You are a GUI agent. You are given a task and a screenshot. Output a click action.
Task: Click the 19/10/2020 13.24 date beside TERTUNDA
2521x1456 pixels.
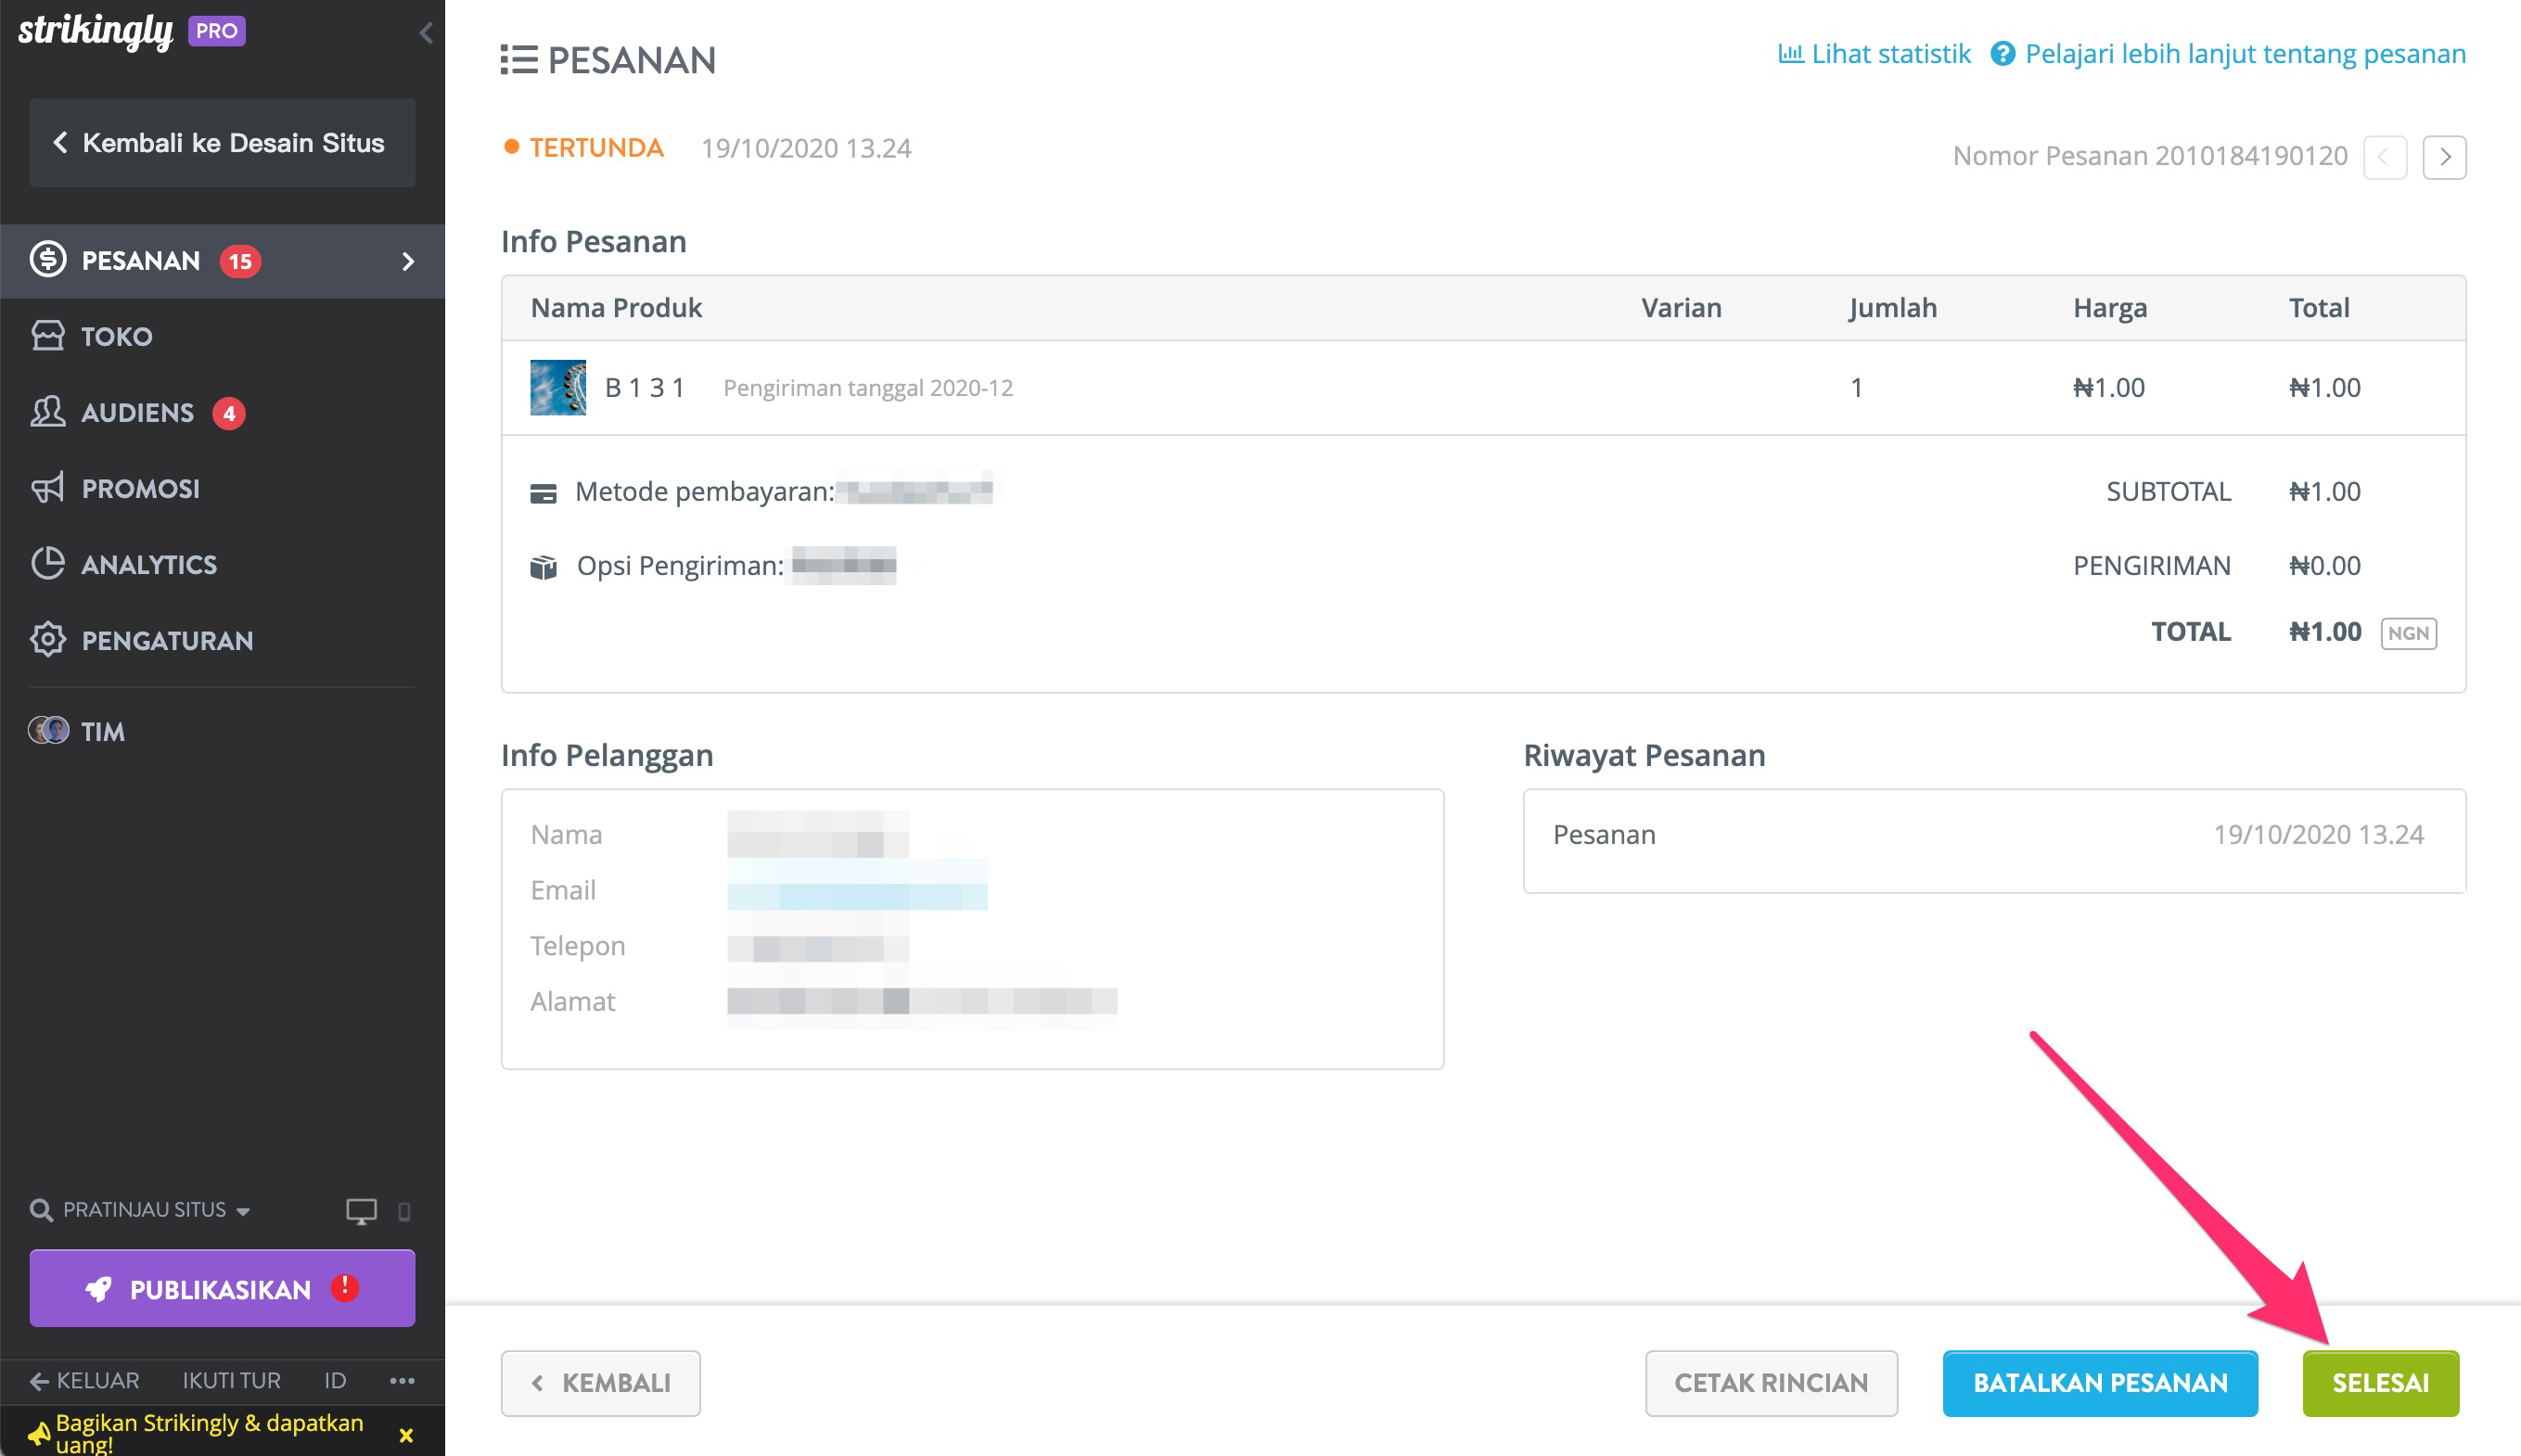pyautogui.click(x=806, y=148)
